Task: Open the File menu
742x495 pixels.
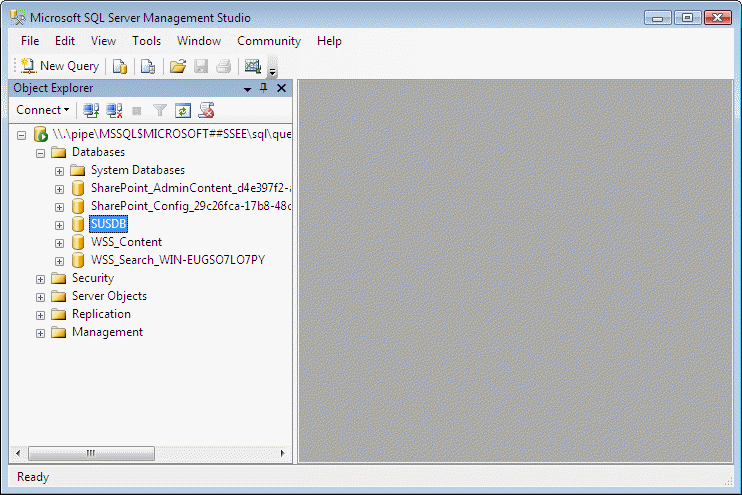Action: tap(30, 41)
